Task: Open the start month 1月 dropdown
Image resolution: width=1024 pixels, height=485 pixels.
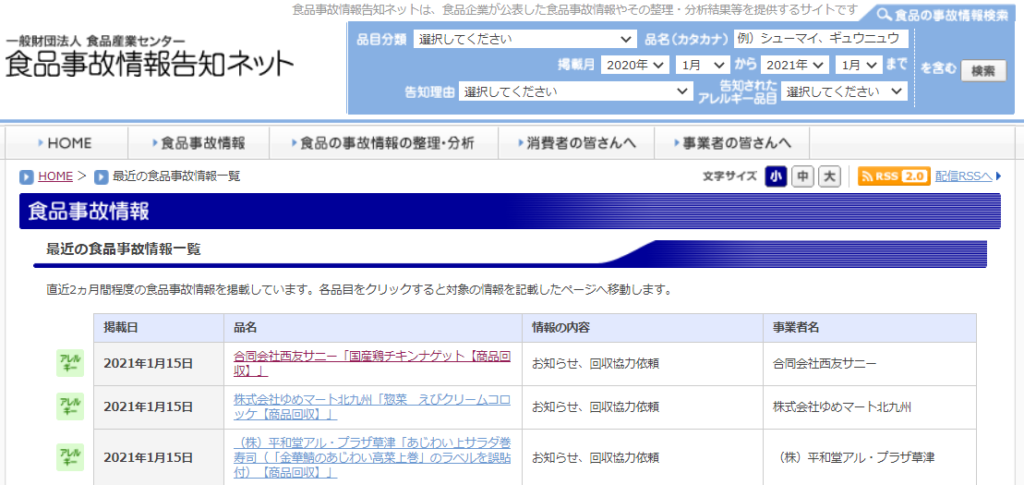Action: pos(703,65)
